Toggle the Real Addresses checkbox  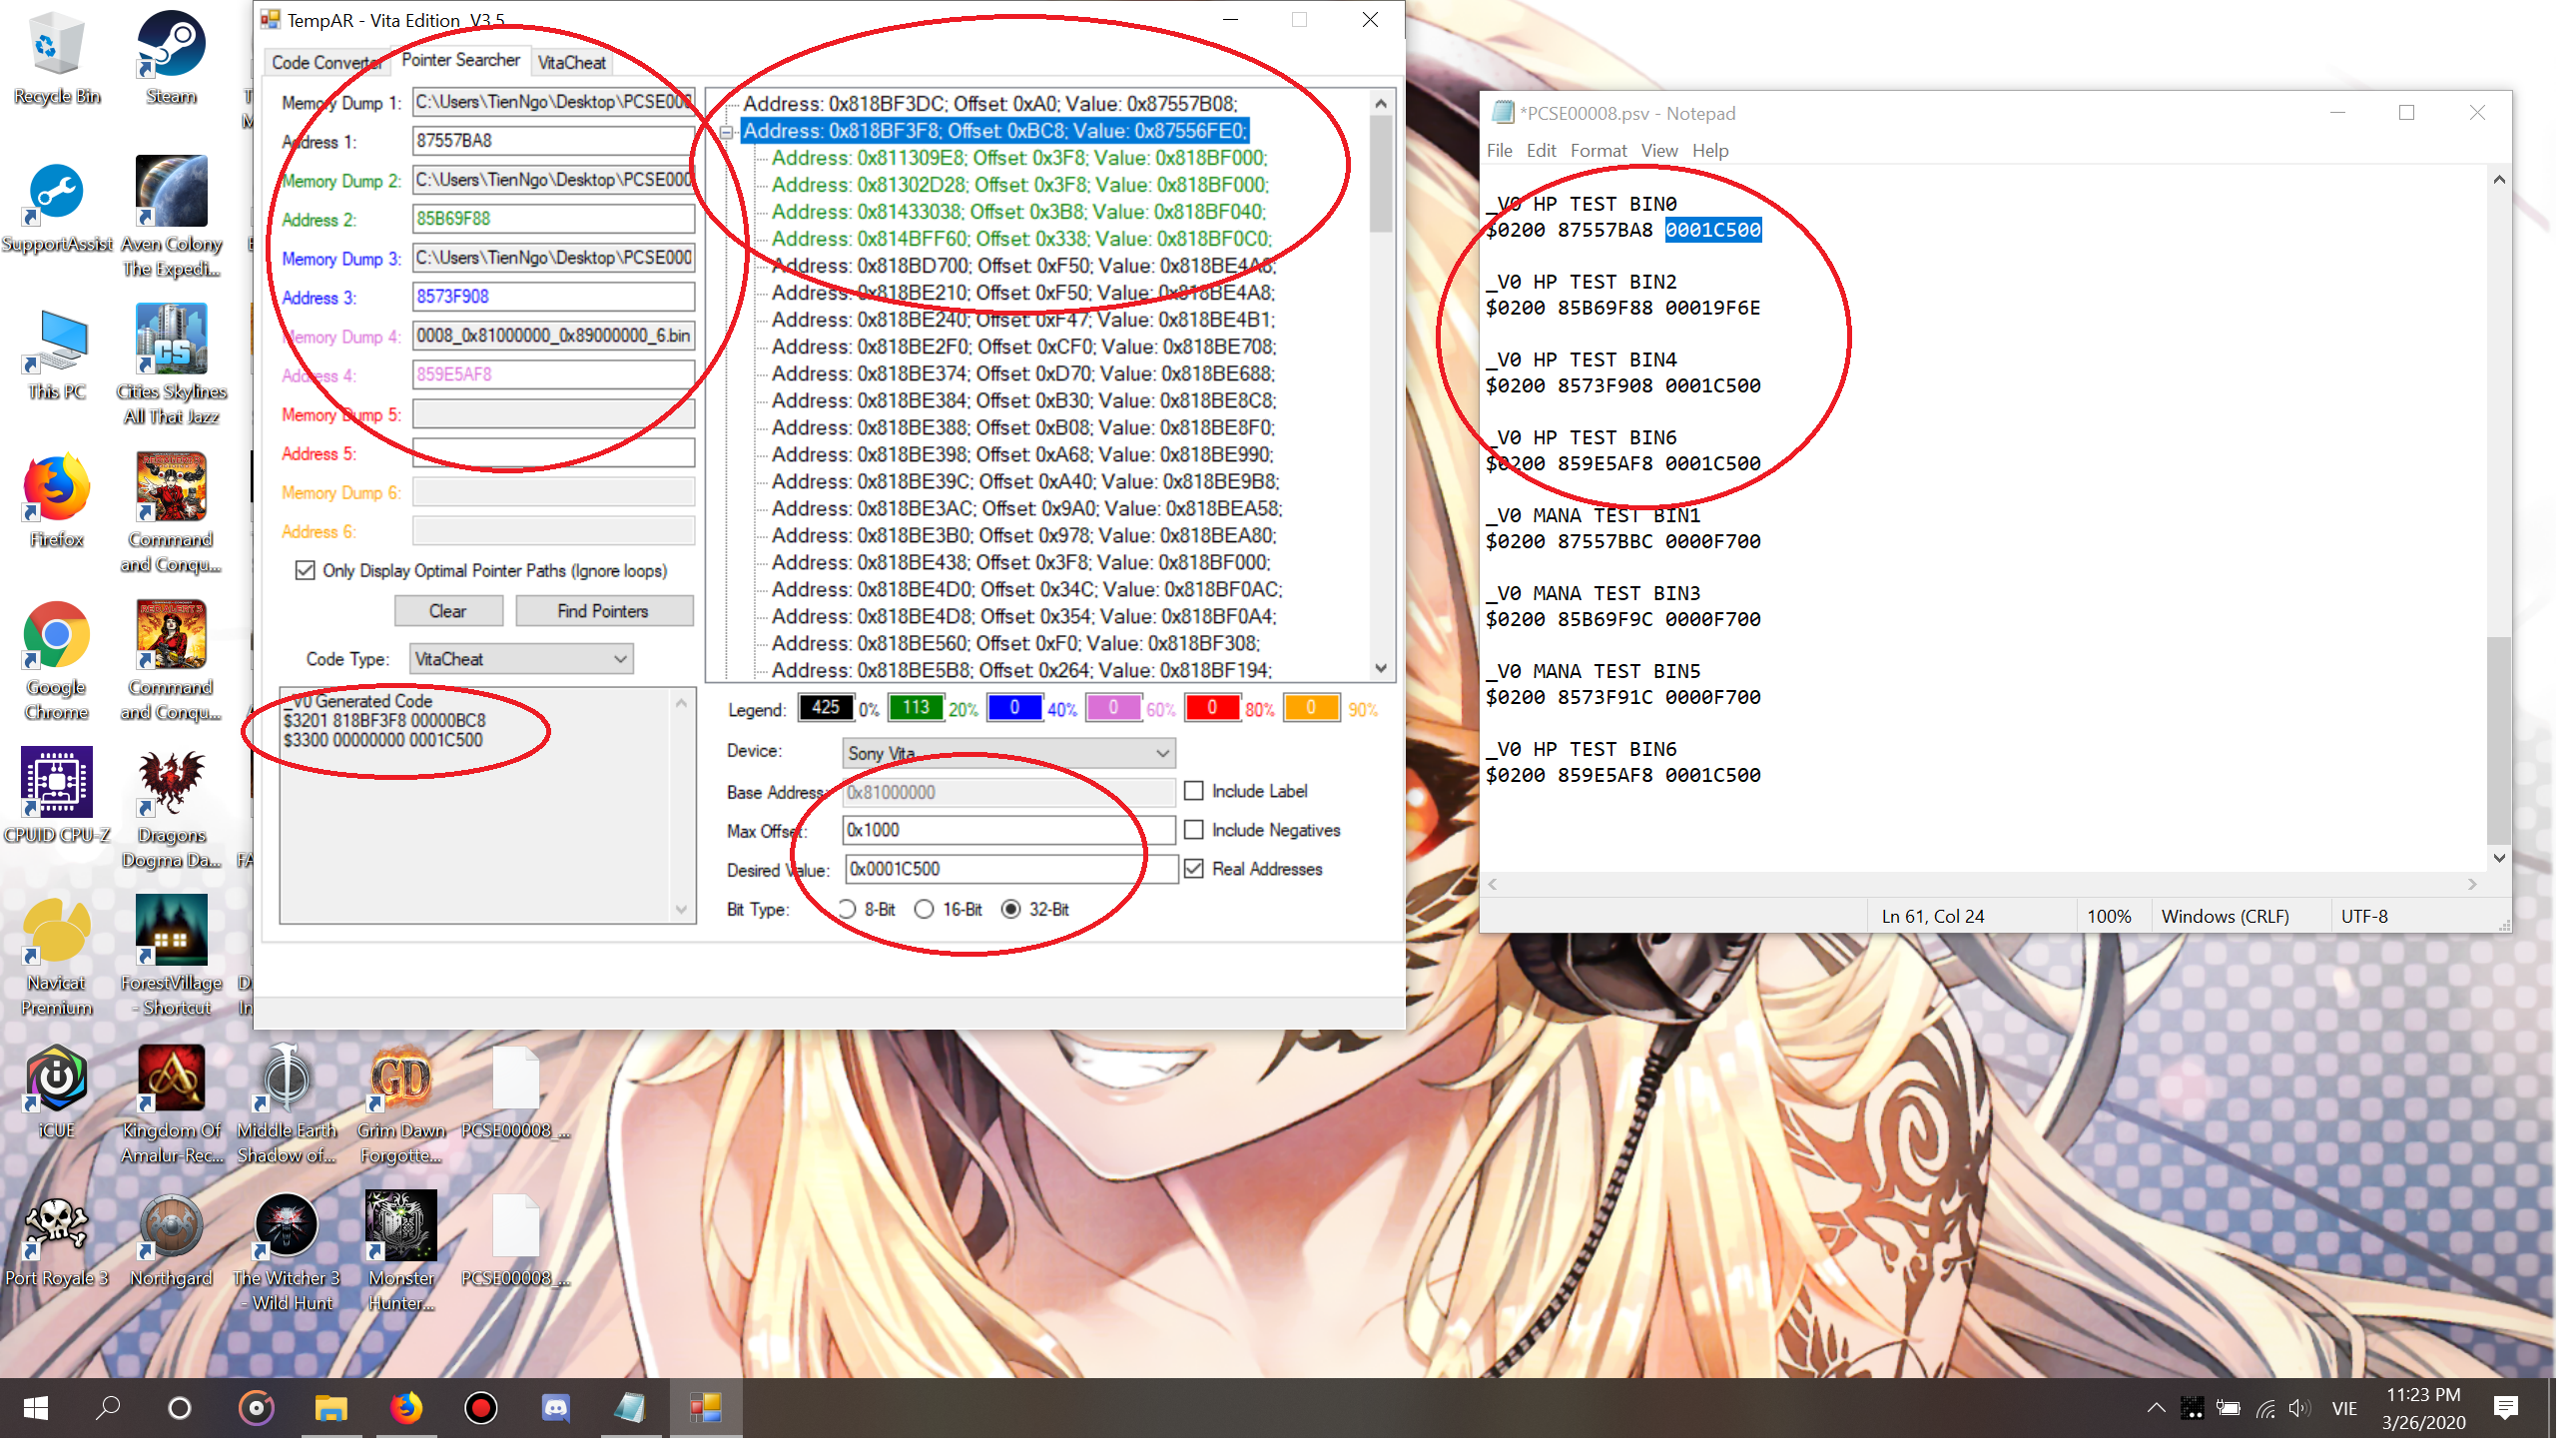pyautogui.click(x=1194, y=870)
